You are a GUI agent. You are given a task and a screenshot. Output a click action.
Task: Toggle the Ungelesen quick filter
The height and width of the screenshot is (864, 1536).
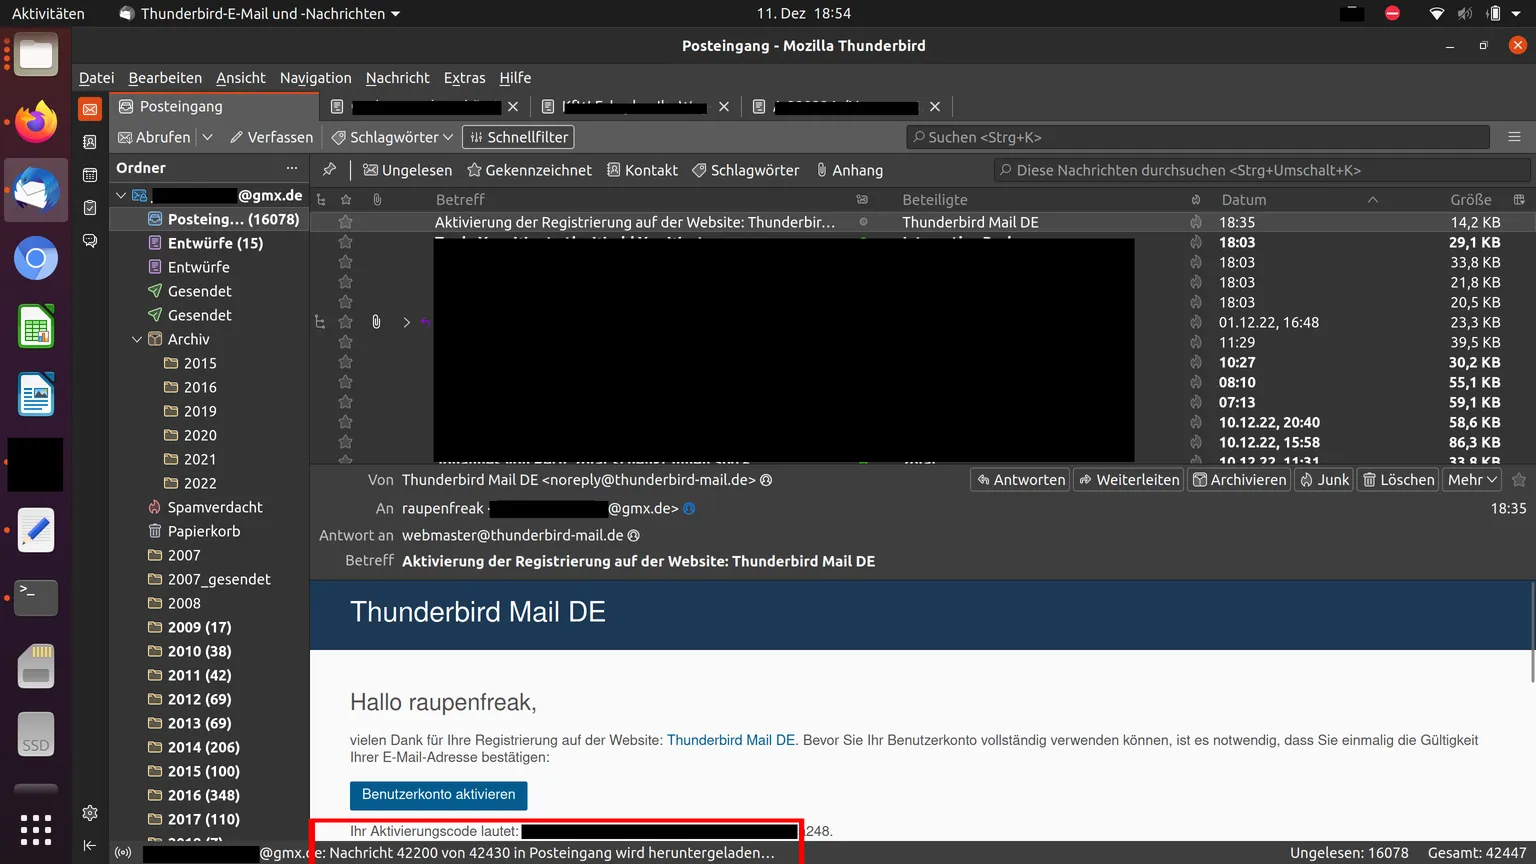[x=408, y=170]
